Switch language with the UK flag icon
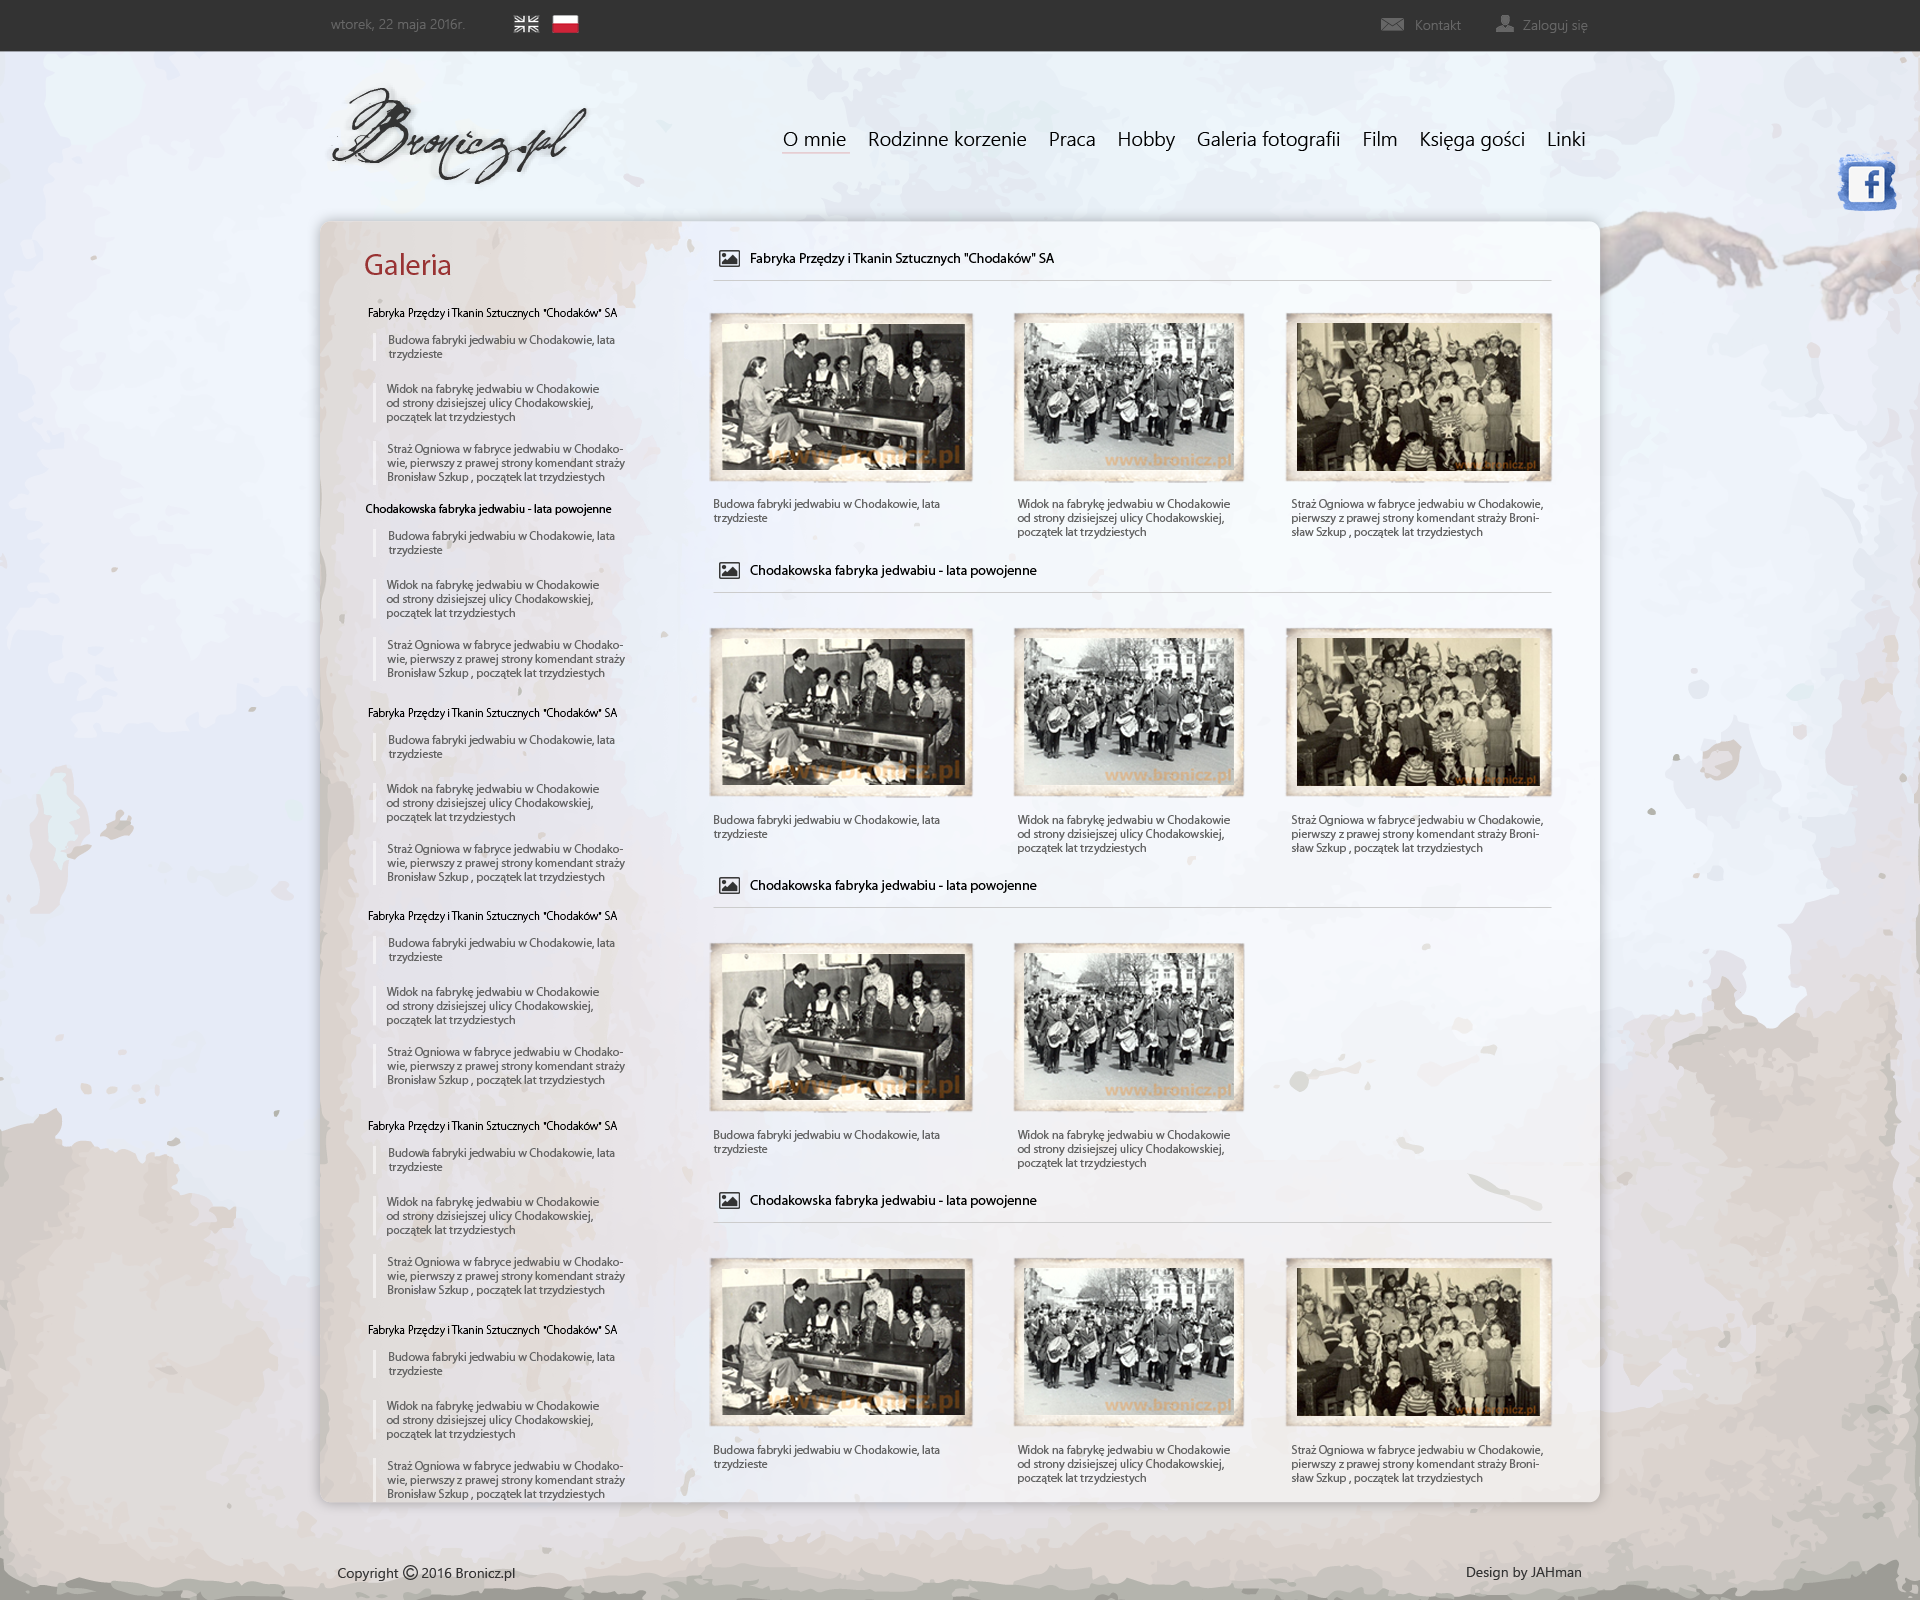Screen dimensions: 1920x1600 tap(526, 24)
